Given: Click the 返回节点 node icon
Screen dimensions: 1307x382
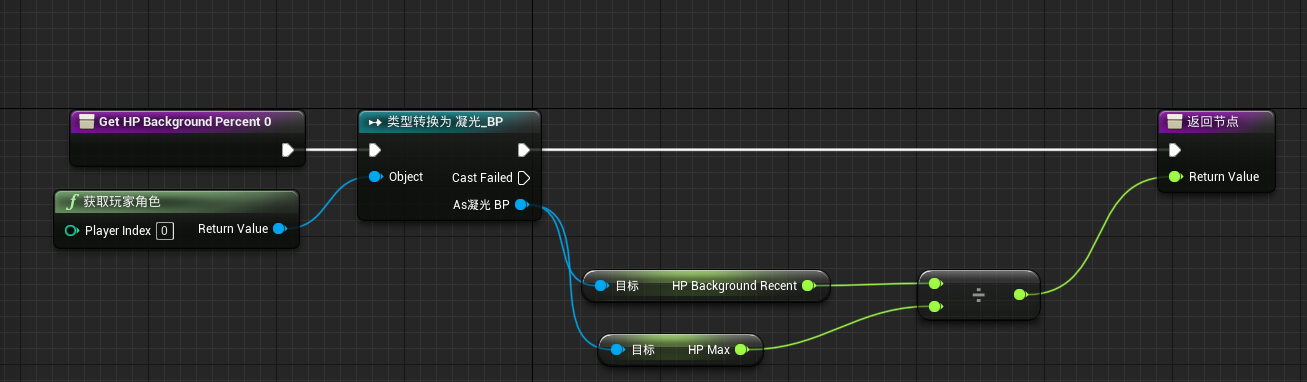Looking at the screenshot, I should tap(1175, 121).
